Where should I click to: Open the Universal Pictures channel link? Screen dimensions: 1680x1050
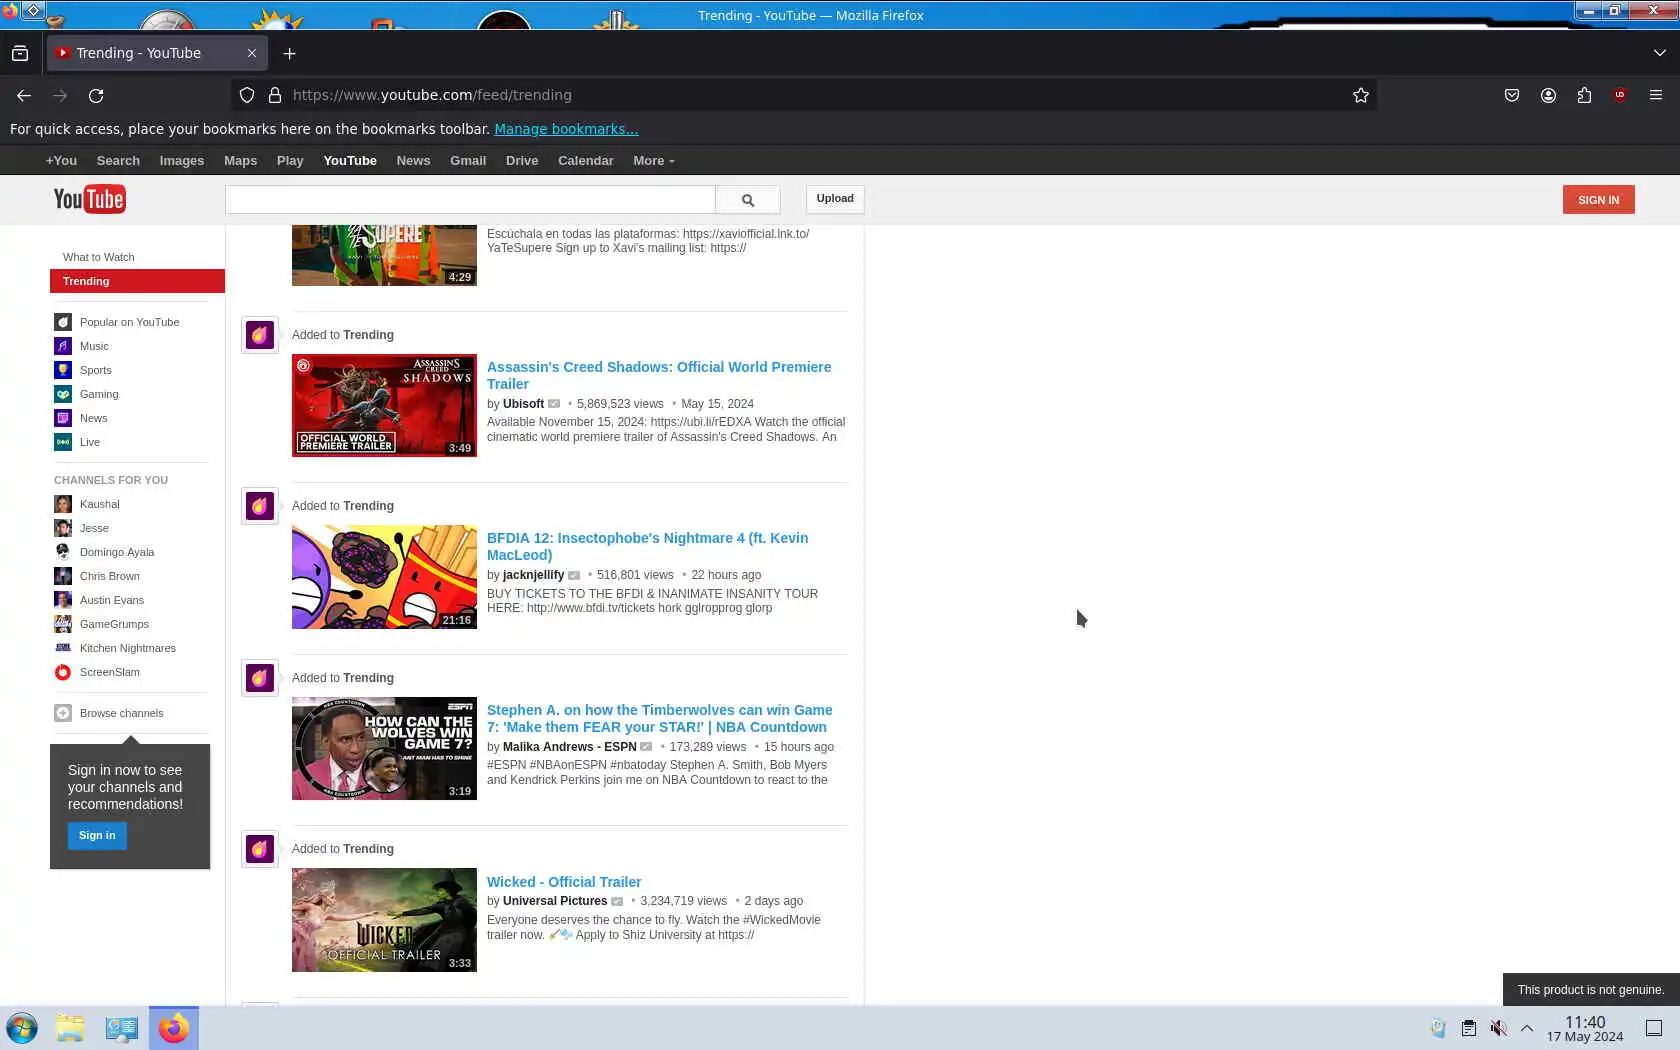point(555,901)
